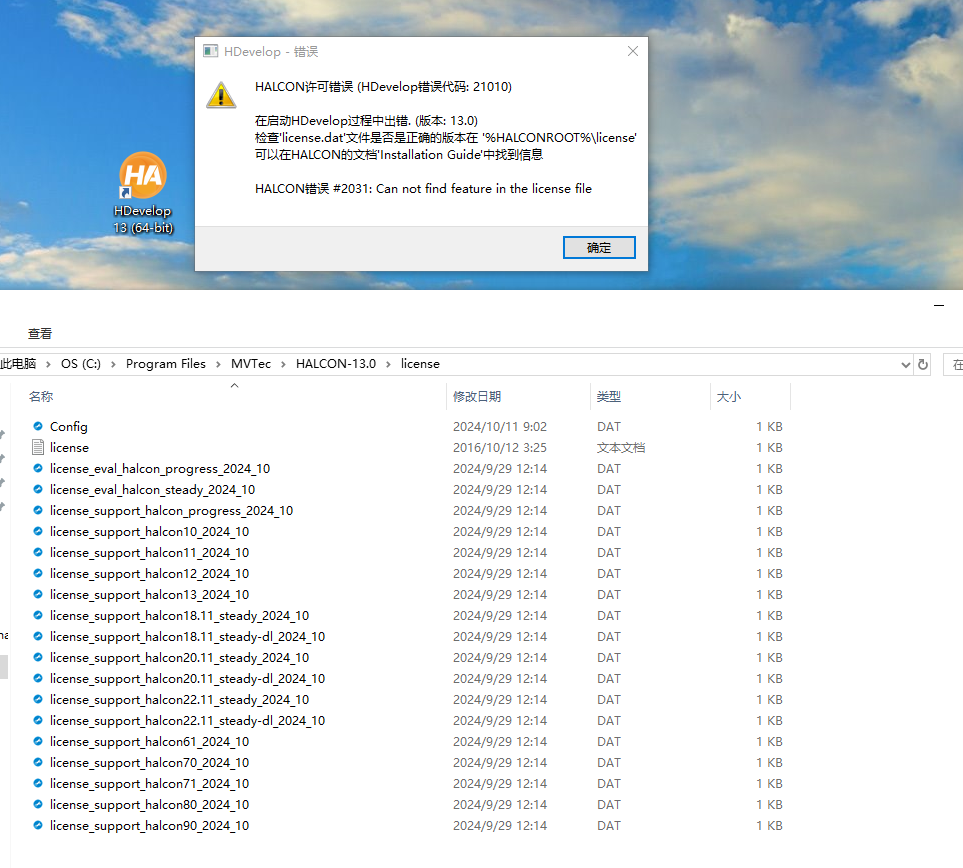Select file name license_support_halcon12_2024_10
The height and width of the screenshot is (868, 963).
(149, 574)
